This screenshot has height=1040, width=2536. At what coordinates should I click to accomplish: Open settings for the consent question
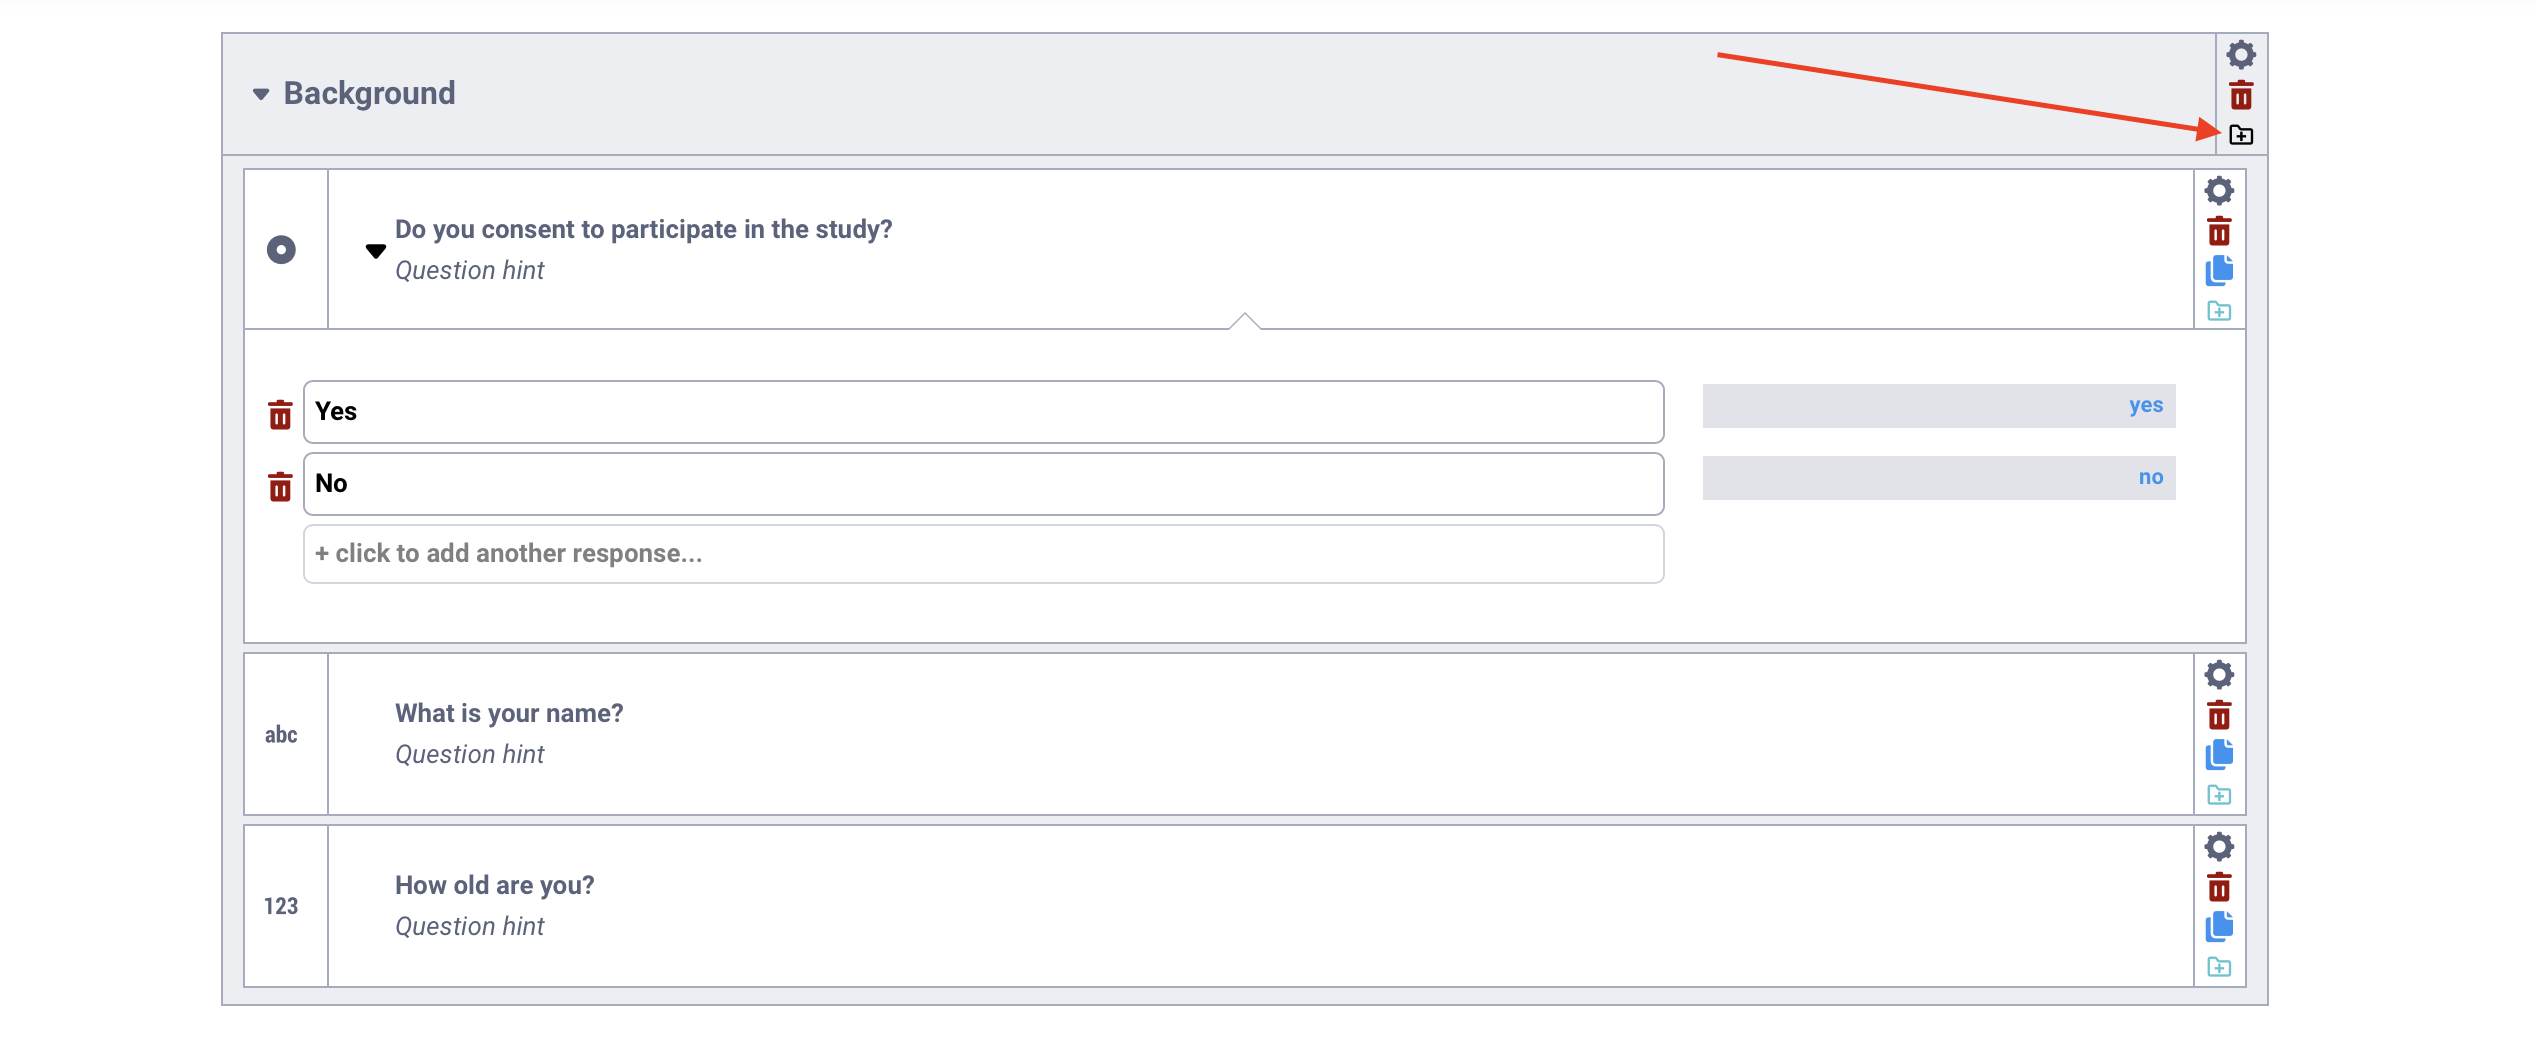(2219, 189)
